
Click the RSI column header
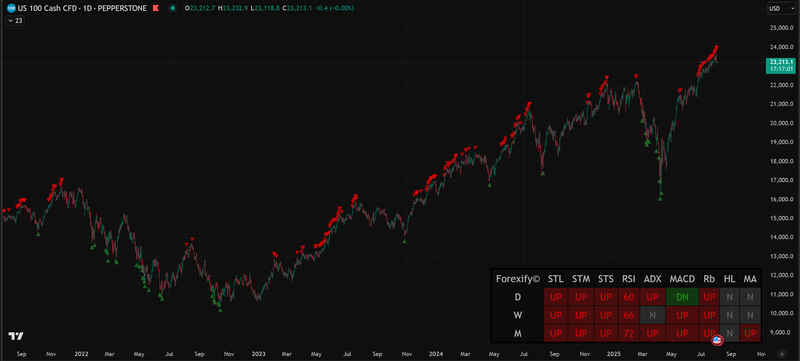pyautogui.click(x=629, y=279)
